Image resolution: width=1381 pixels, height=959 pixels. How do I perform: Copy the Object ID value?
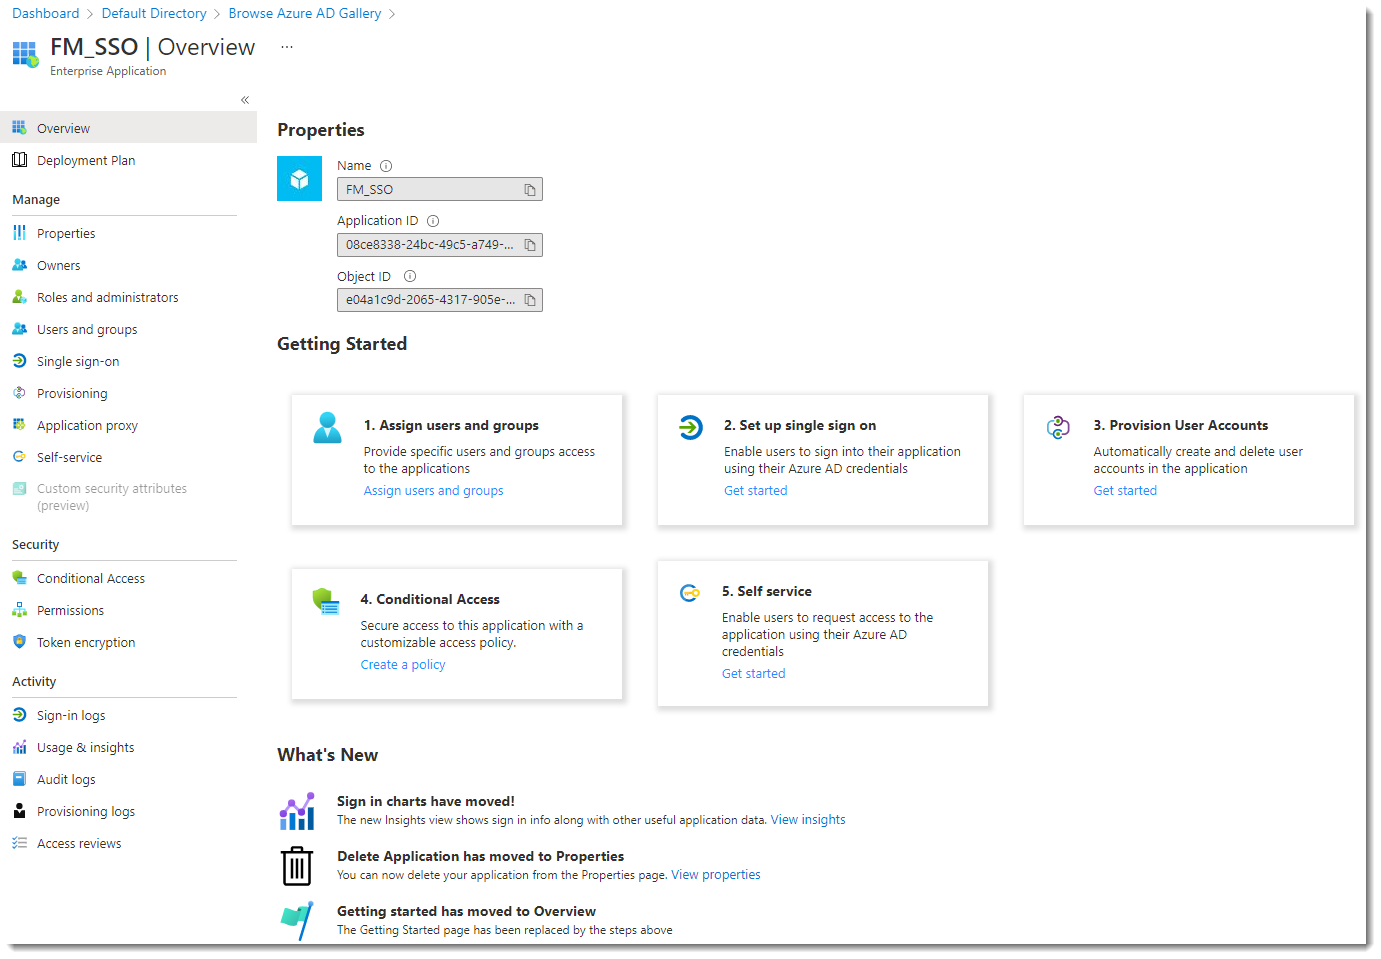pyautogui.click(x=530, y=300)
